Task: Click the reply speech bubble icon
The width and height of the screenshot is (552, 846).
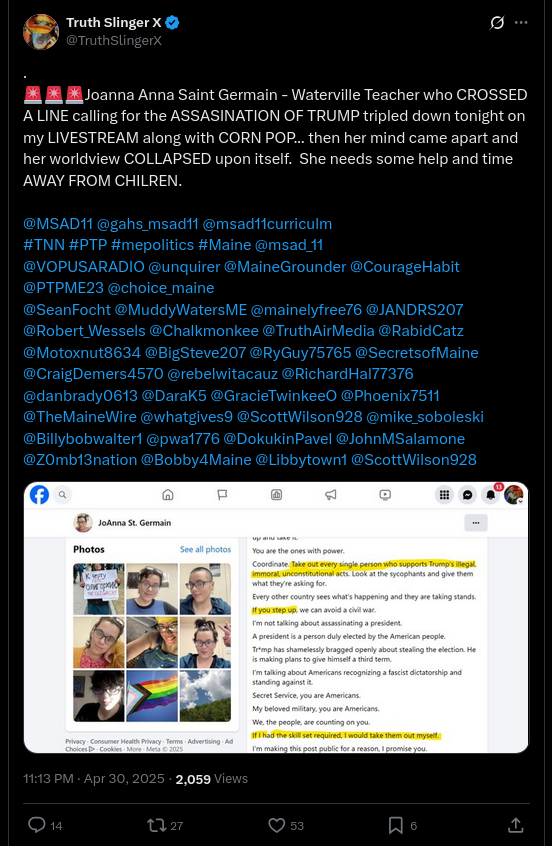Action: (x=37, y=825)
